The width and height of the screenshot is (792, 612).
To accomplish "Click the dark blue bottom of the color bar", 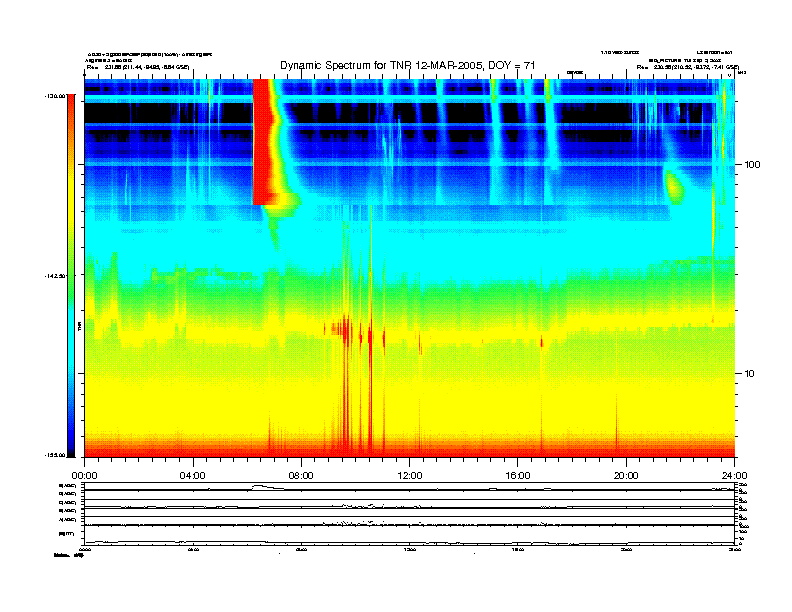I will click(71, 440).
